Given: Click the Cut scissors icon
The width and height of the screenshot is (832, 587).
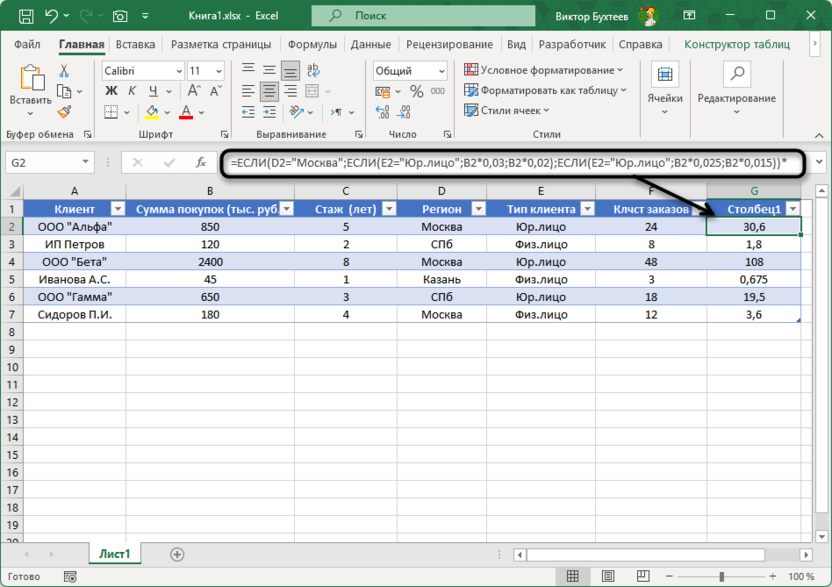Looking at the screenshot, I should point(65,71).
